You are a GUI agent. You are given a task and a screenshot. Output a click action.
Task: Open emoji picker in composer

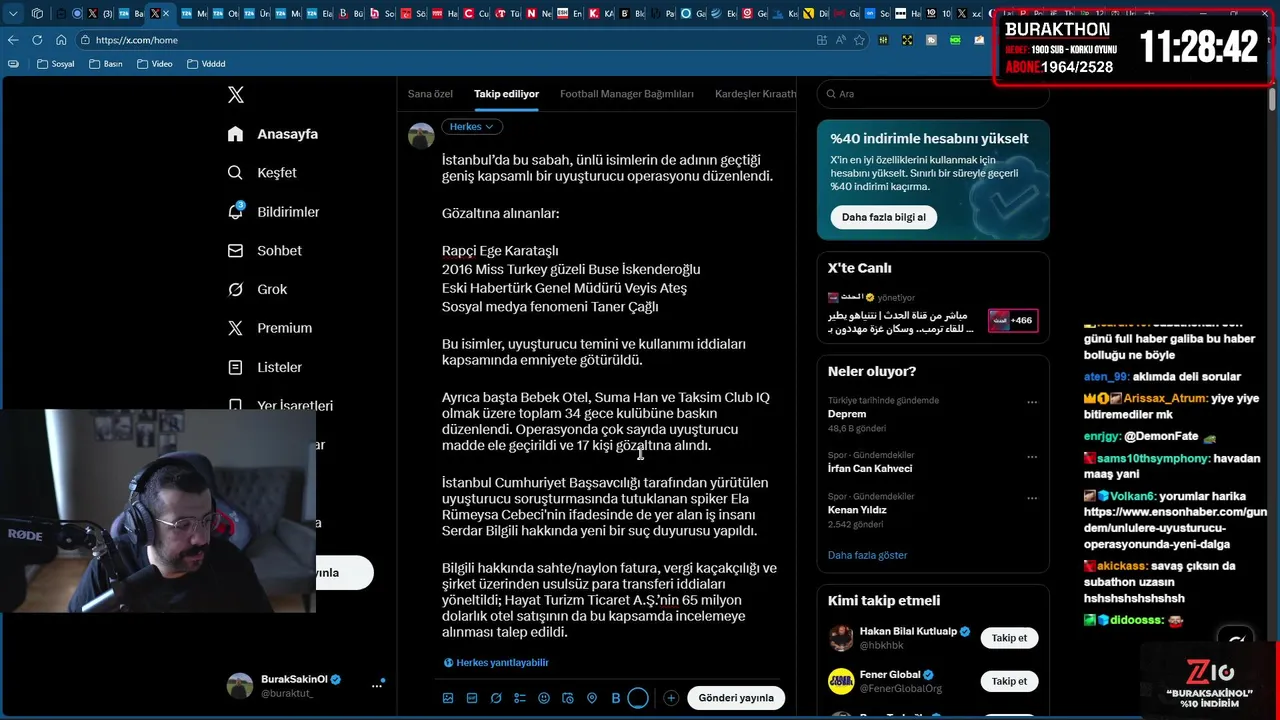click(x=544, y=698)
